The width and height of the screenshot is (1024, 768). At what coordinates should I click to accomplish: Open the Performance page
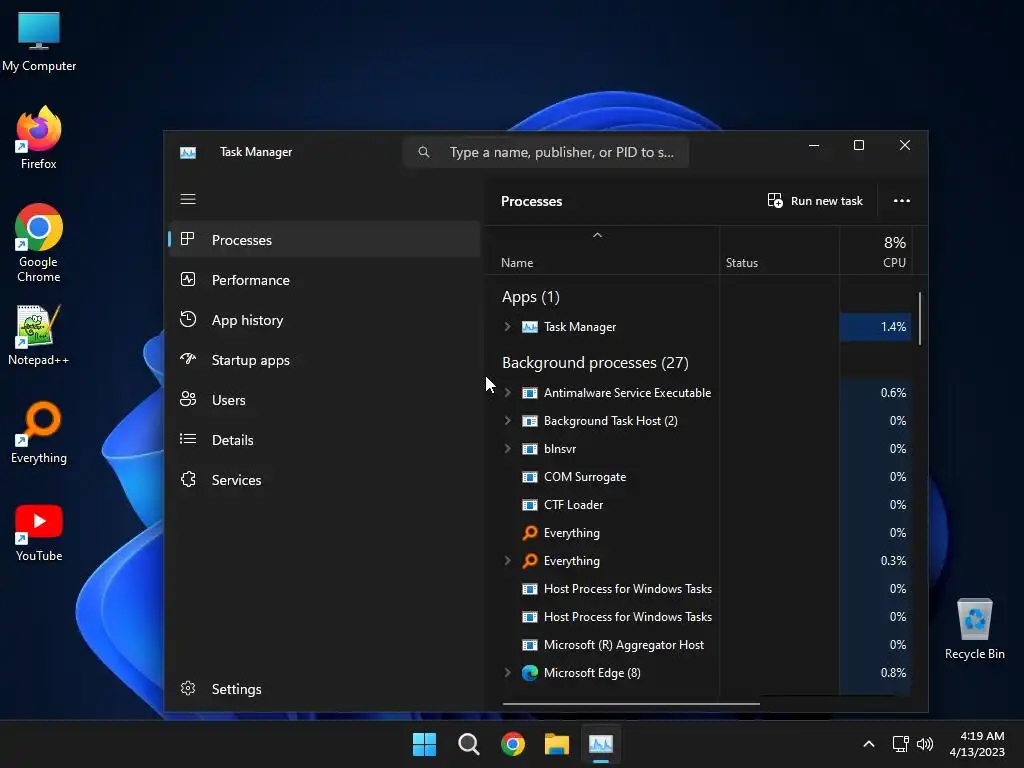tap(325, 280)
